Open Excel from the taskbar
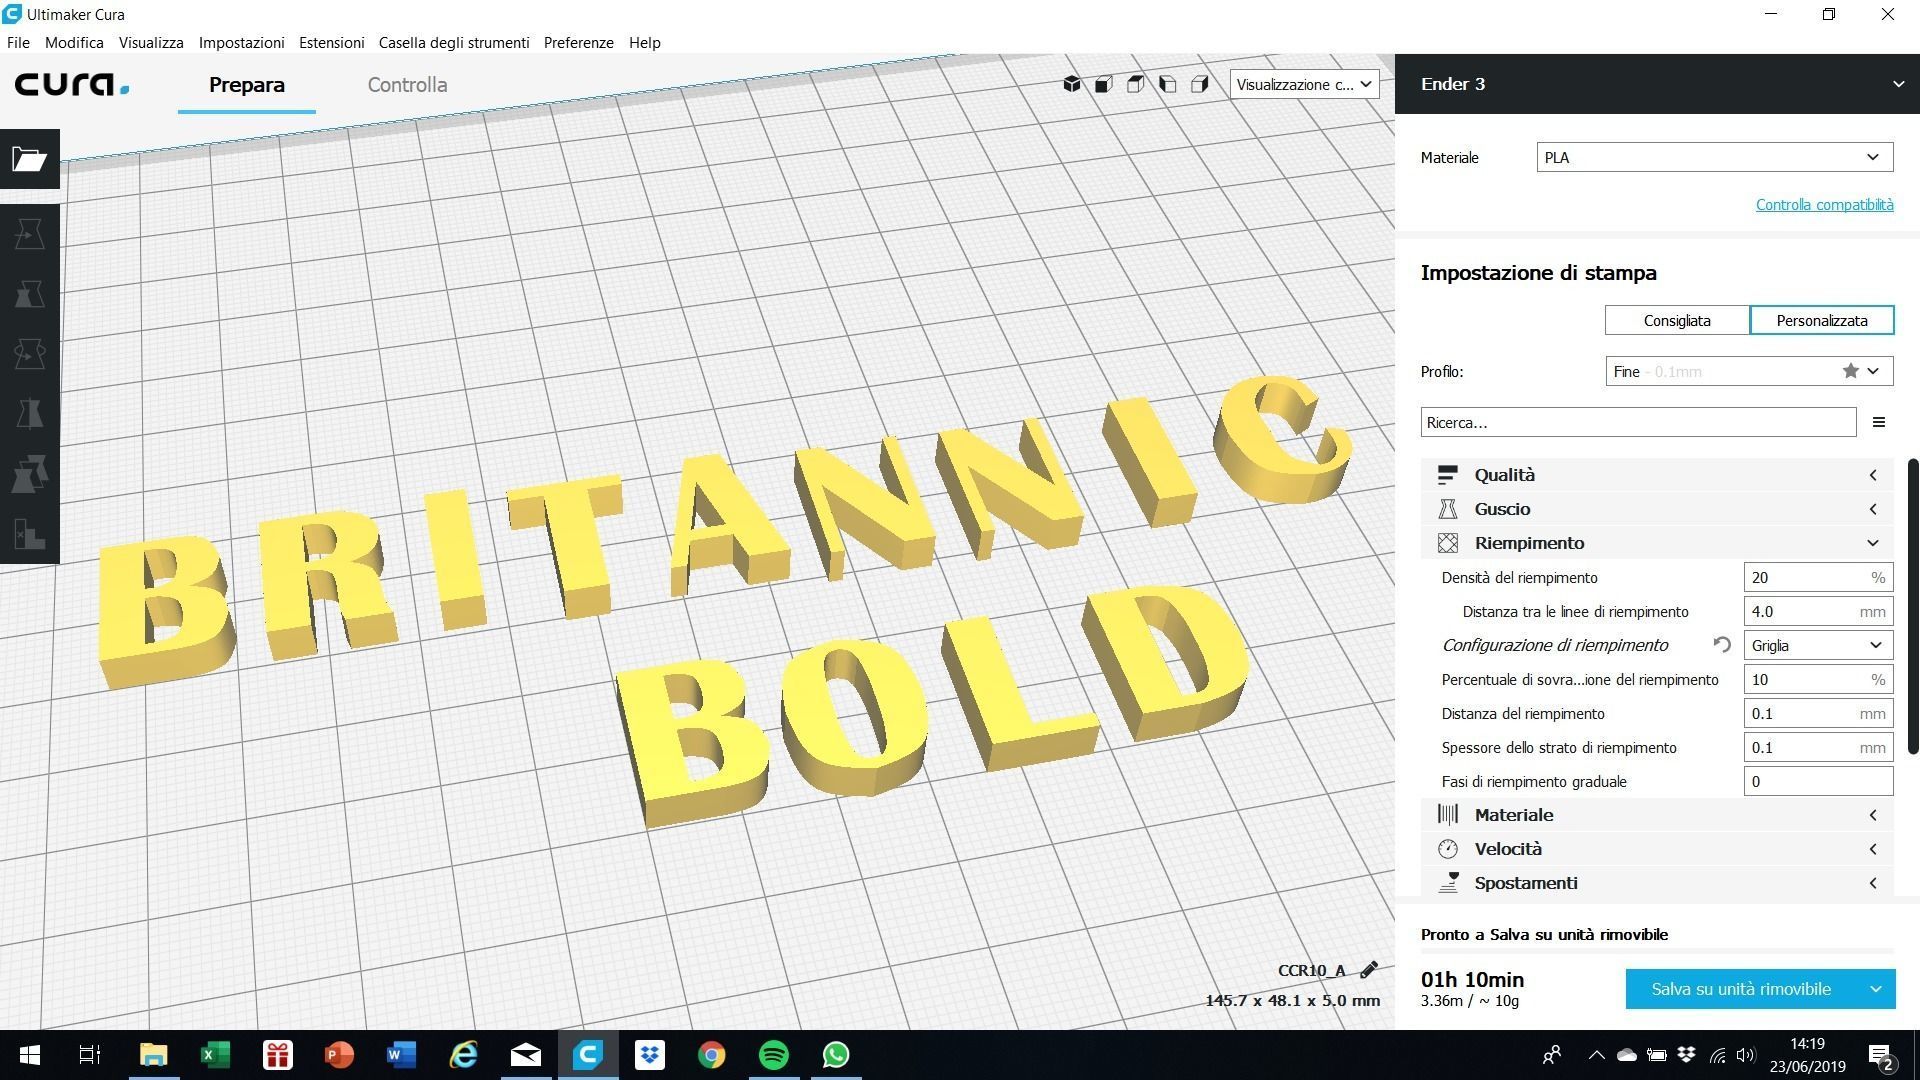This screenshot has width=1920, height=1080. pyautogui.click(x=215, y=1055)
